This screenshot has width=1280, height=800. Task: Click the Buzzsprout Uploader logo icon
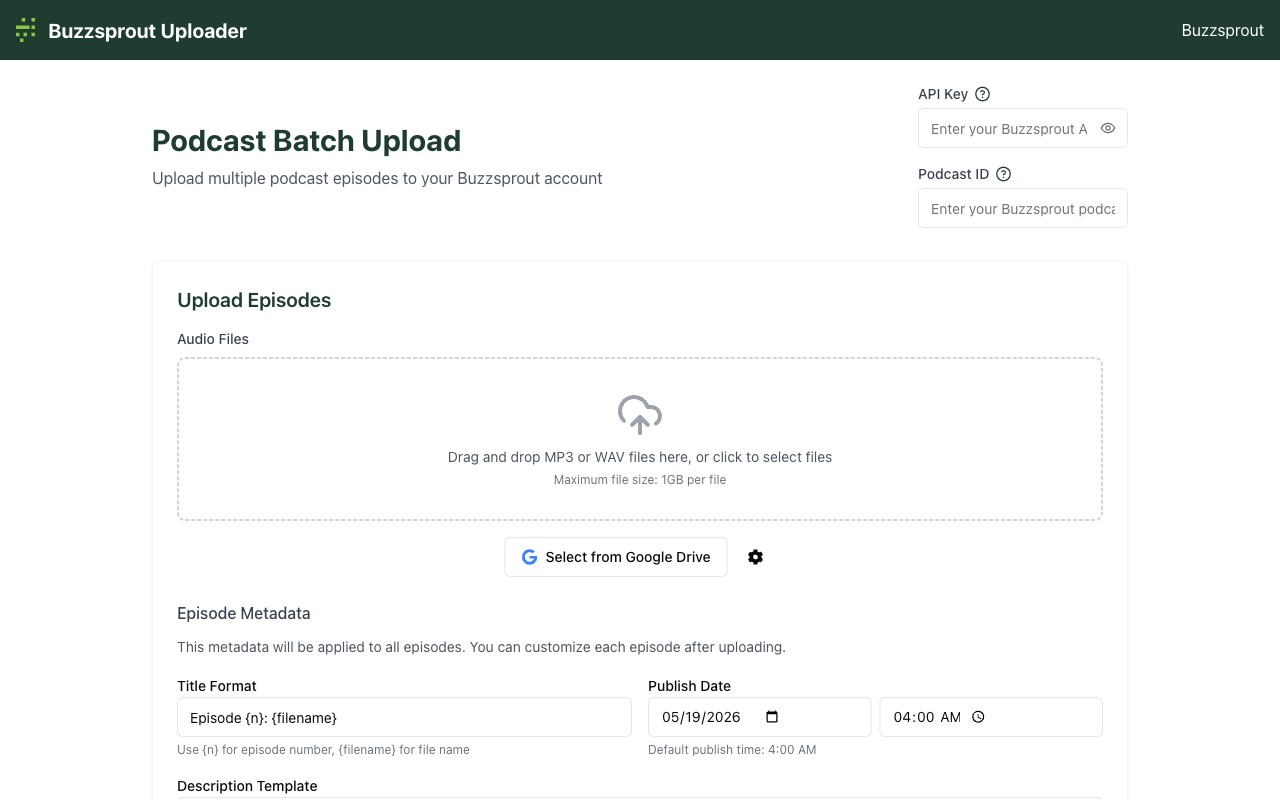pyautogui.click(x=26, y=30)
